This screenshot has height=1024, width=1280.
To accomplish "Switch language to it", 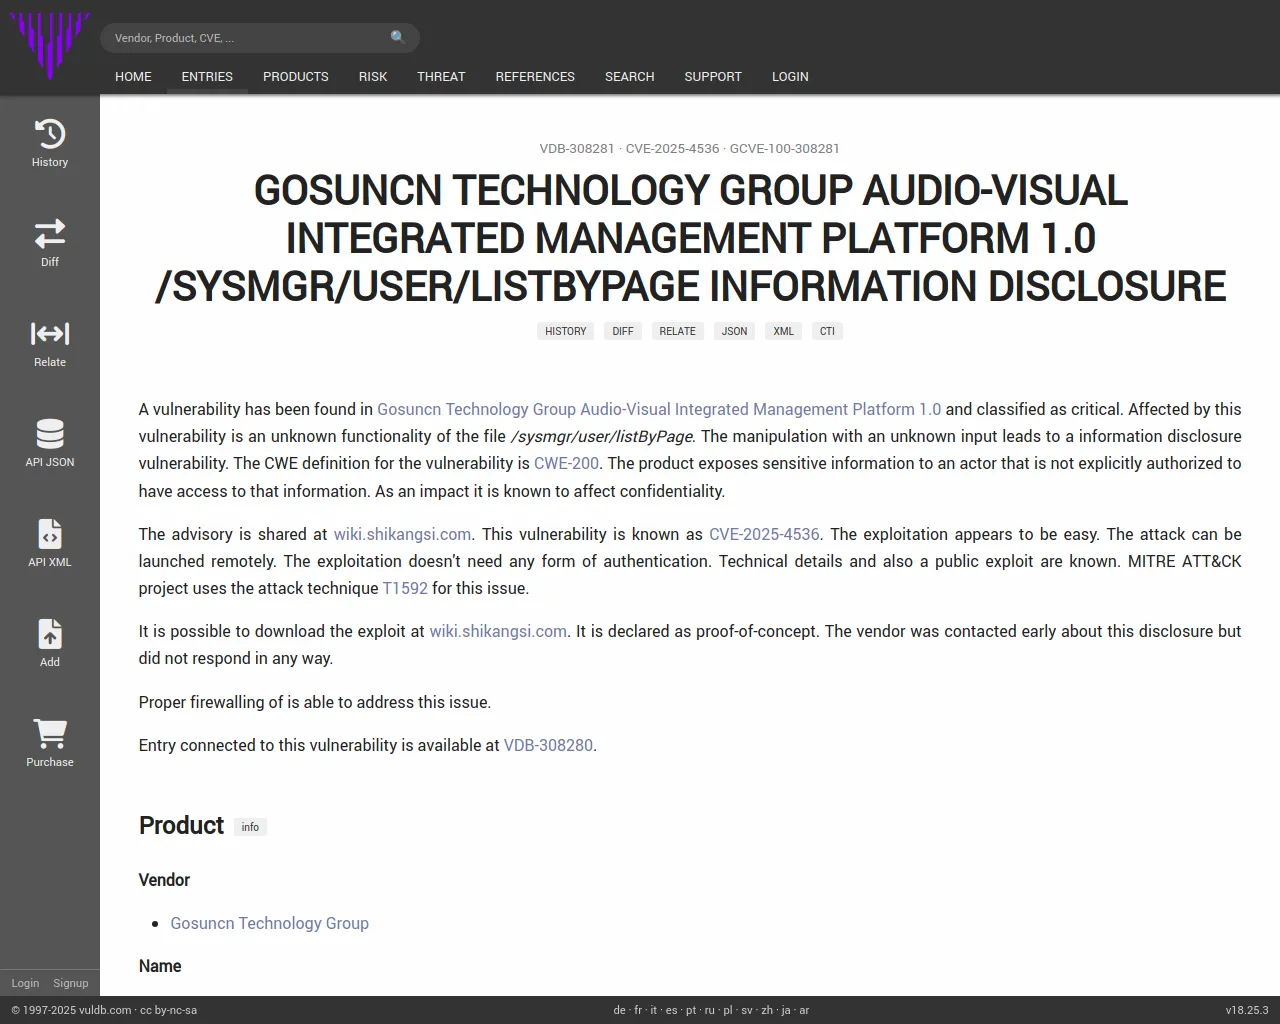I will click(654, 1010).
